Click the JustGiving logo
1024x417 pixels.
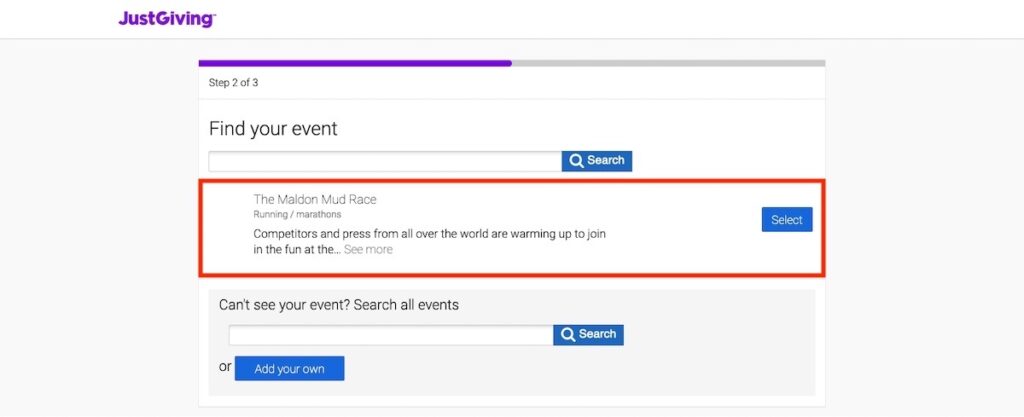click(167, 19)
